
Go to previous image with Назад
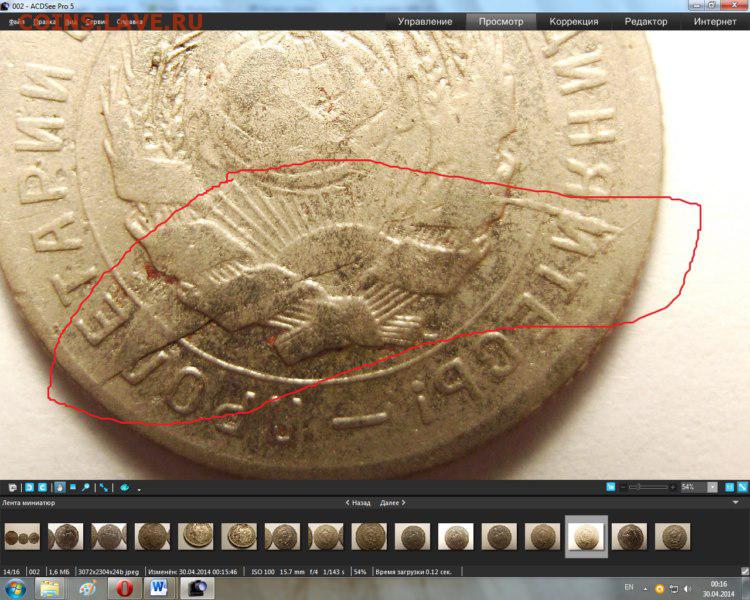(358, 503)
